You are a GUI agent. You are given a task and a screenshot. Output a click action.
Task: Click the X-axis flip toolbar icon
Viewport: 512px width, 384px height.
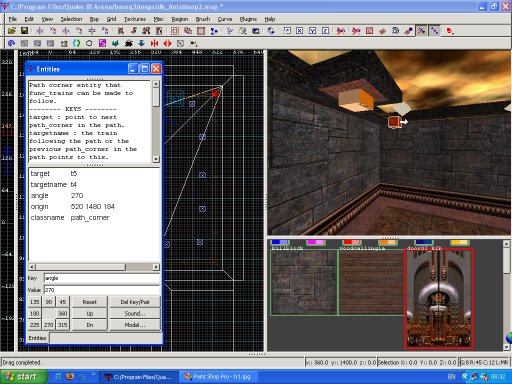[x=40, y=31]
